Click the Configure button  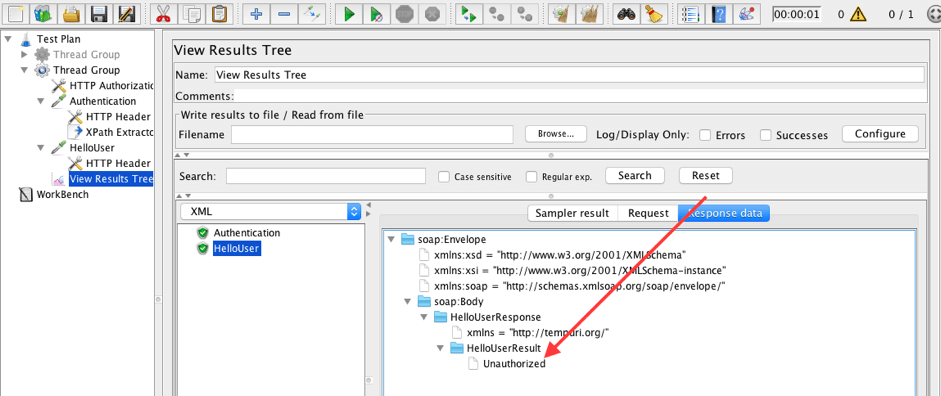point(880,134)
